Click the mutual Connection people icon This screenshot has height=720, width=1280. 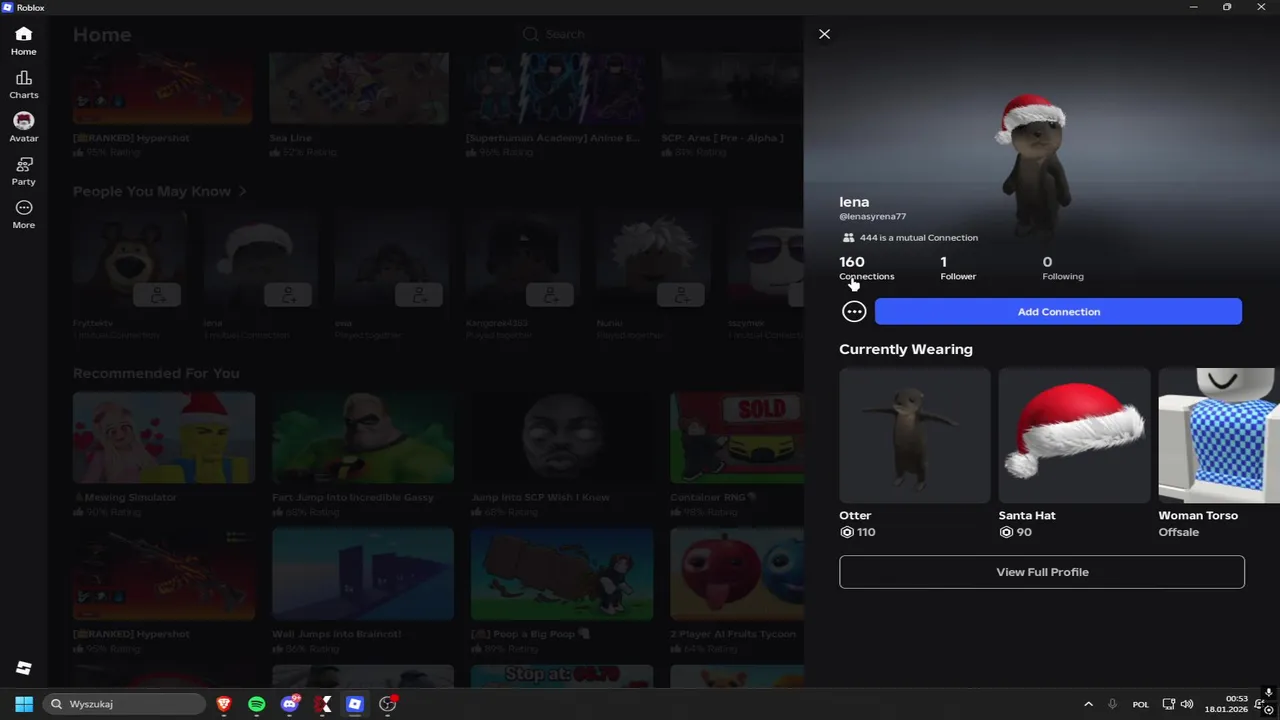(x=848, y=238)
